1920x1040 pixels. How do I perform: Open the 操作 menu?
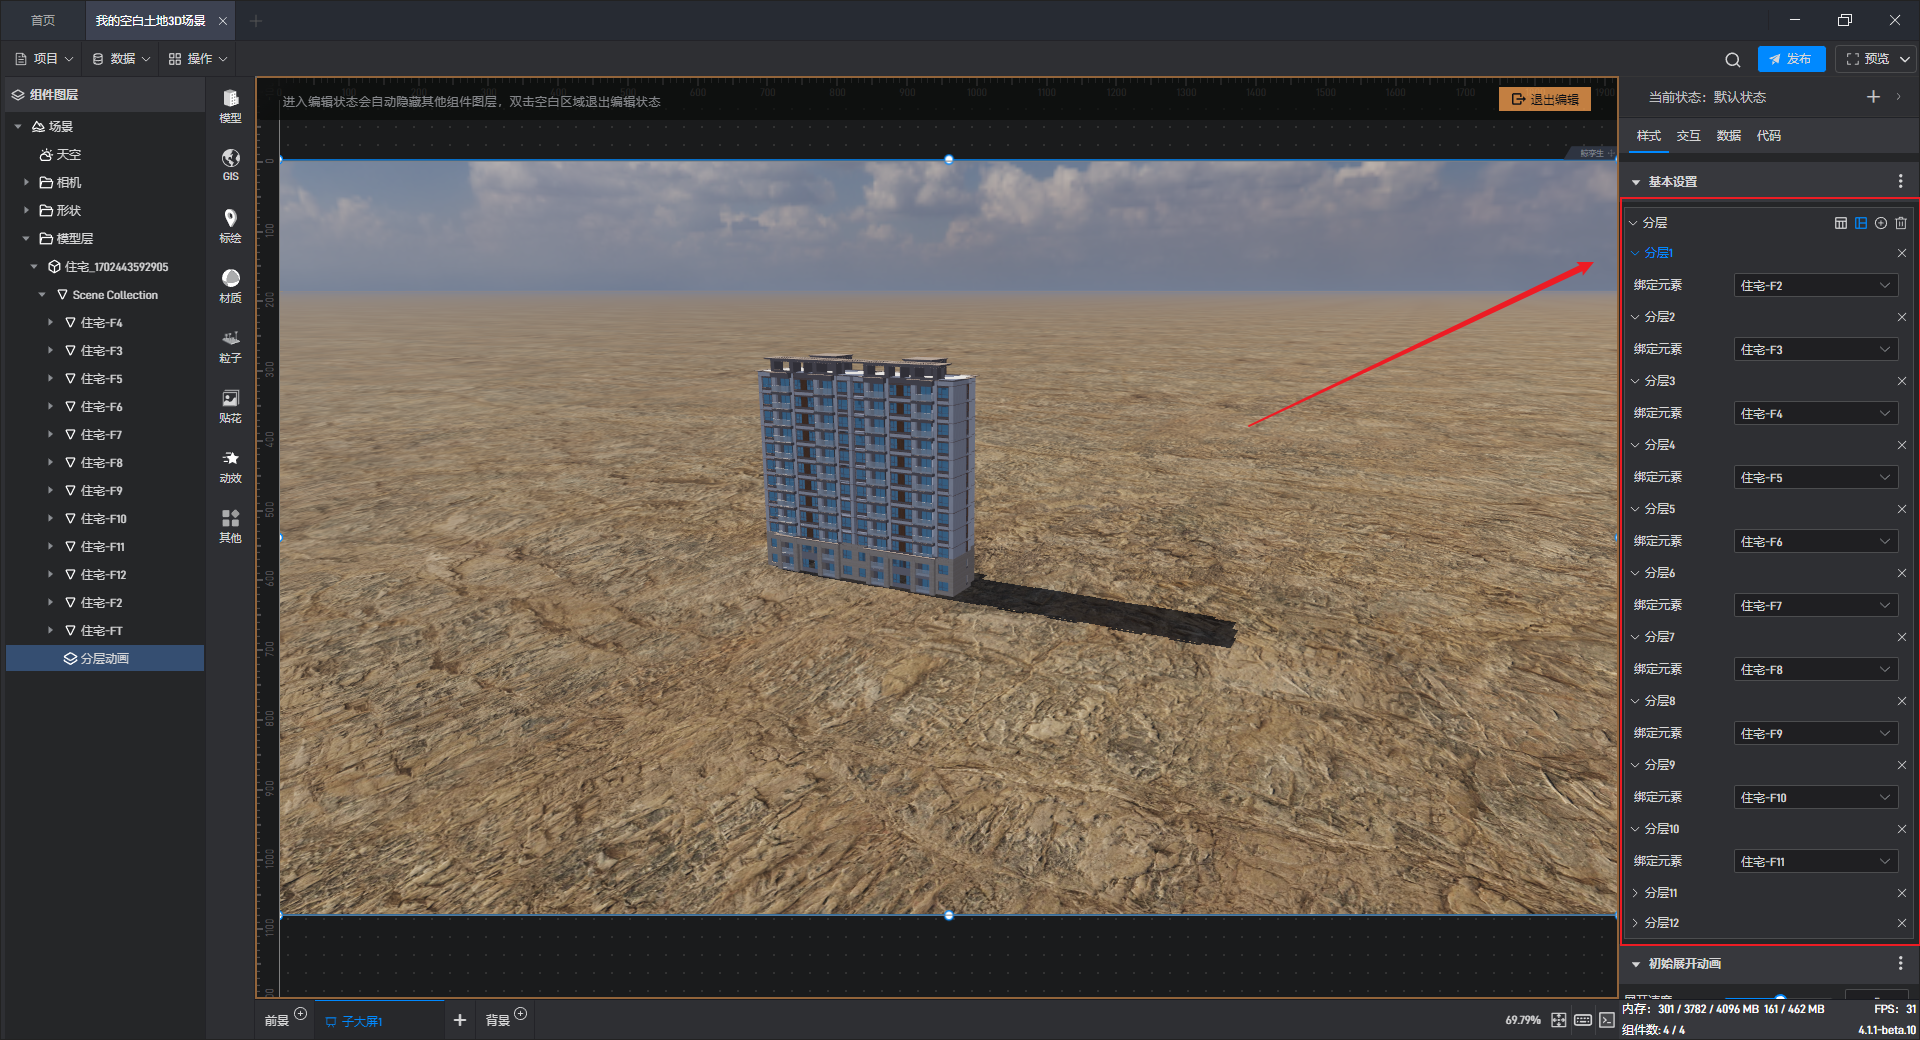pyautogui.click(x=198, y=59)
